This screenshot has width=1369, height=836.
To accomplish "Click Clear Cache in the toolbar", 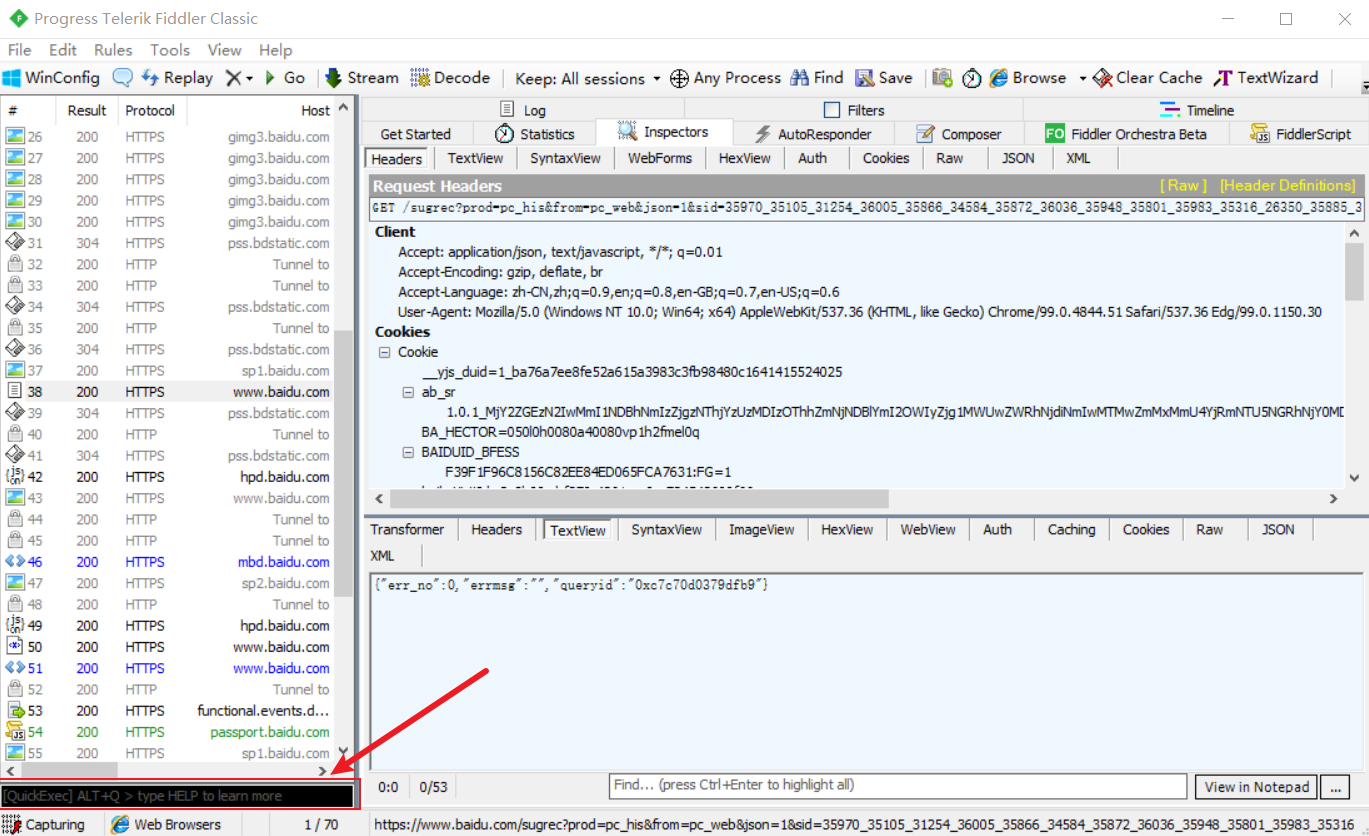I will pyautogui.click(x=1148, y=78).
